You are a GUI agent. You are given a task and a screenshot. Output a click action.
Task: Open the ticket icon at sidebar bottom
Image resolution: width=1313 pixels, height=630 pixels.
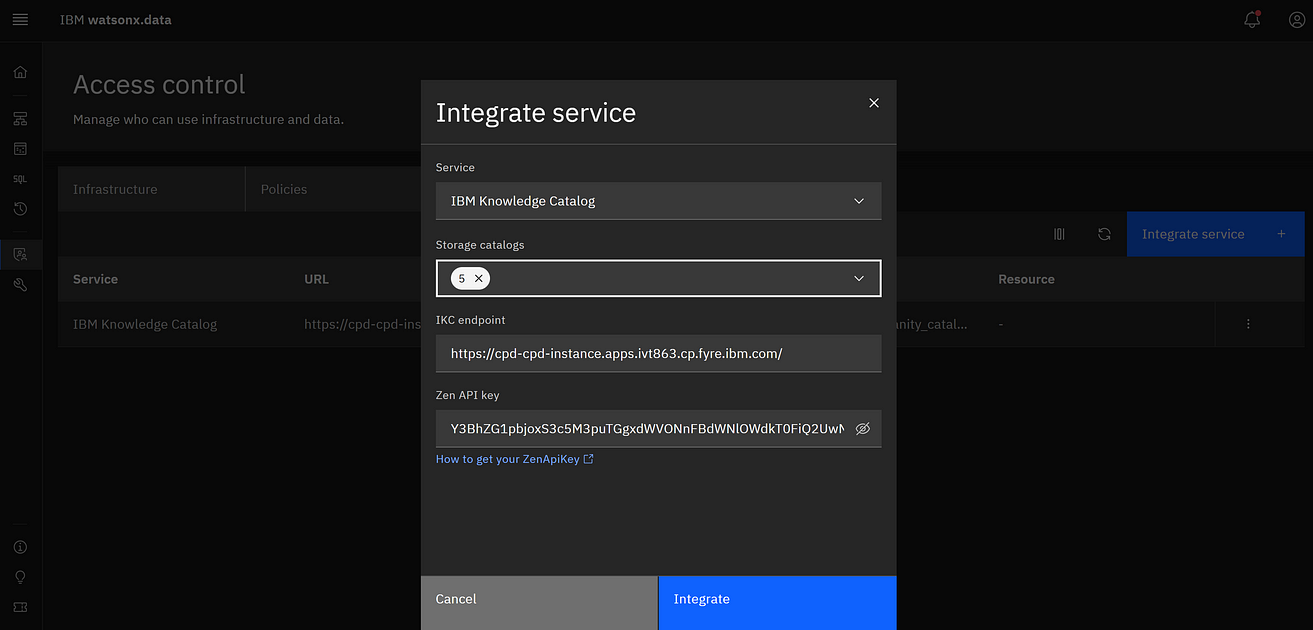tap(20, 607)
